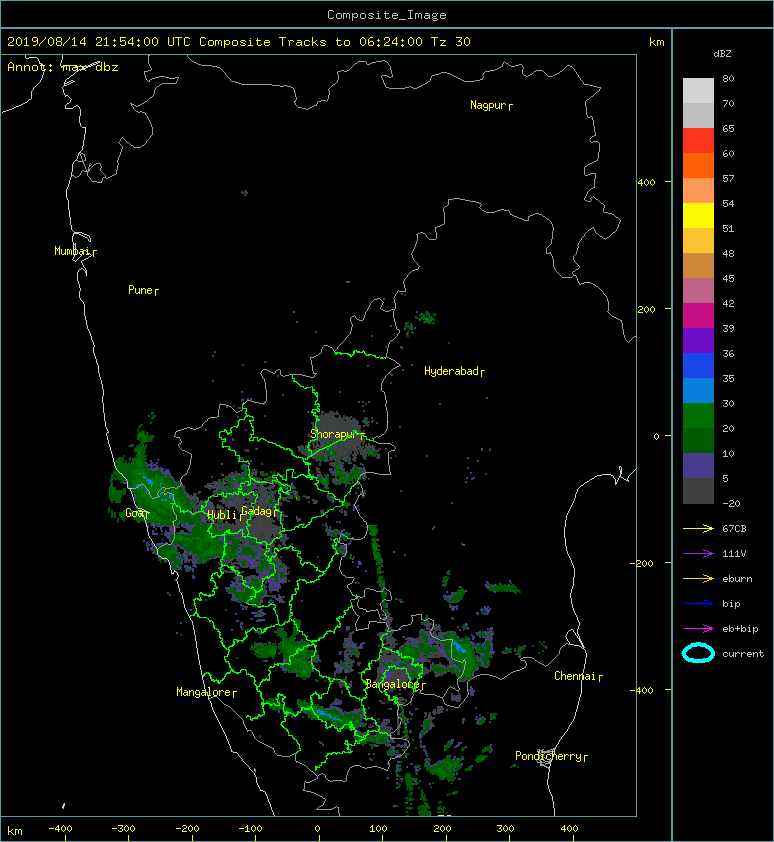The height and width of the screenshot is (842, 774).
Task: Click the Nagpur city label
Action: pos(488,105)
